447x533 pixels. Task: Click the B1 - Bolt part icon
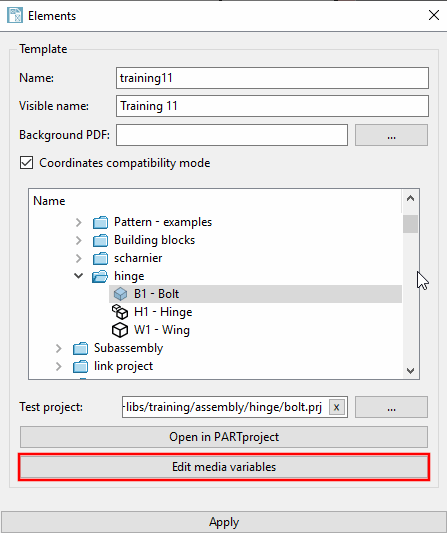120,294
